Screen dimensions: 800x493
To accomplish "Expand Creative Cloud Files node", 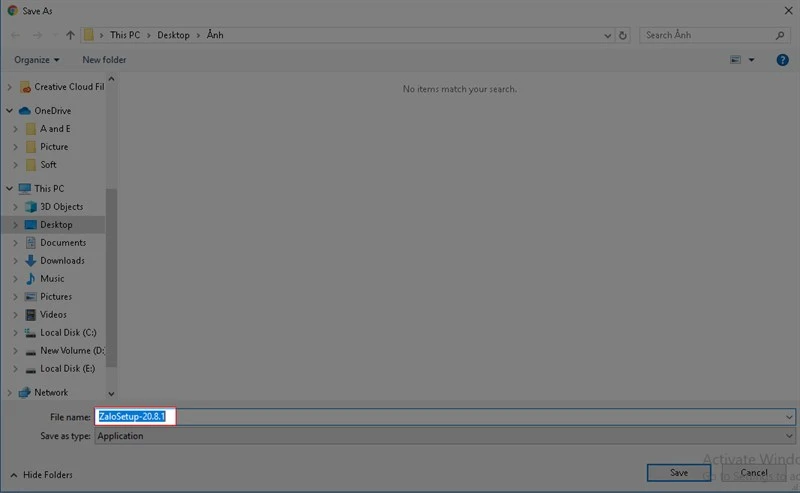I will tap(9, 87).
